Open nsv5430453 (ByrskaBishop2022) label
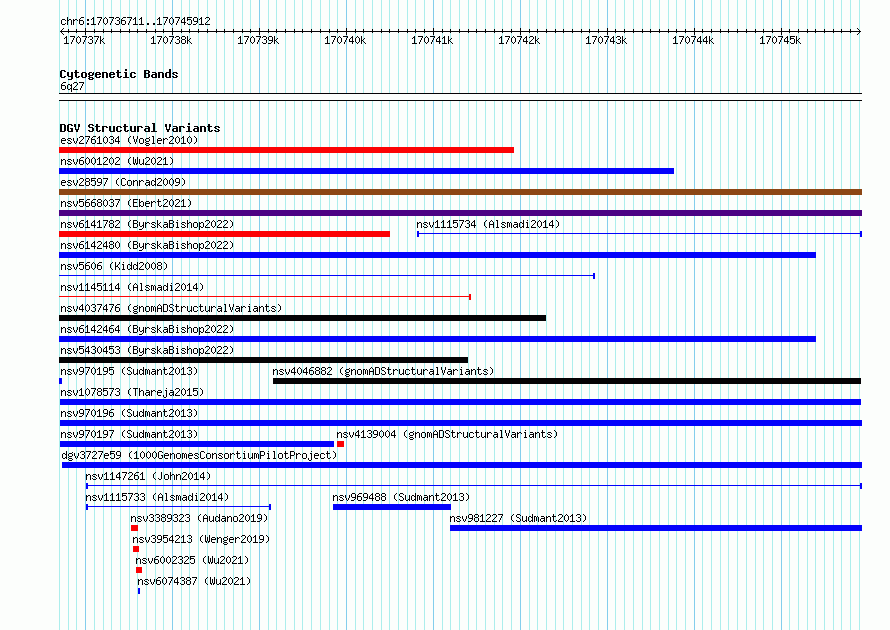The width and height of the screenshot is (890, 630). tap(147, 350)
